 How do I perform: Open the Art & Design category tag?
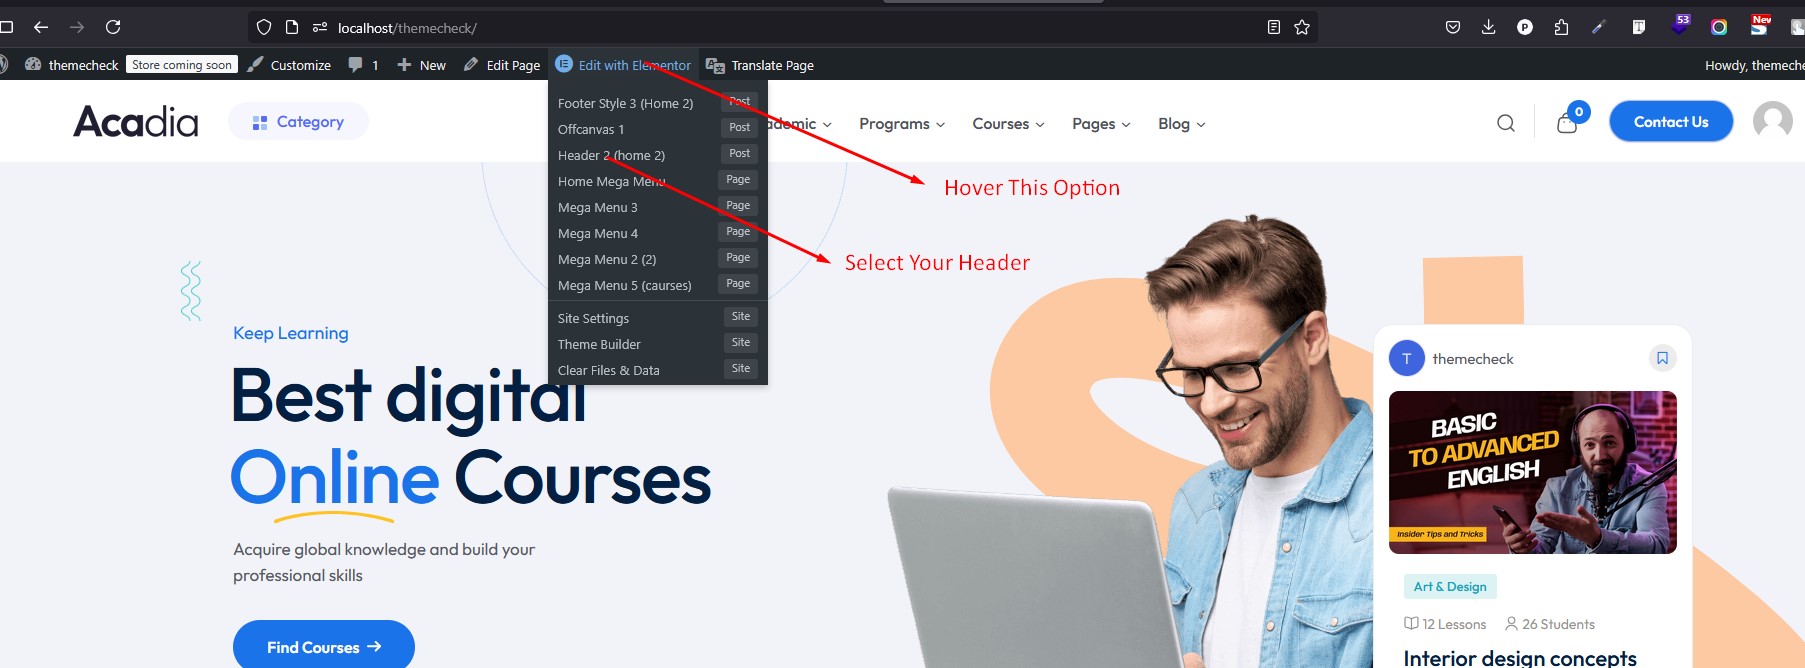coord(1449,587)
